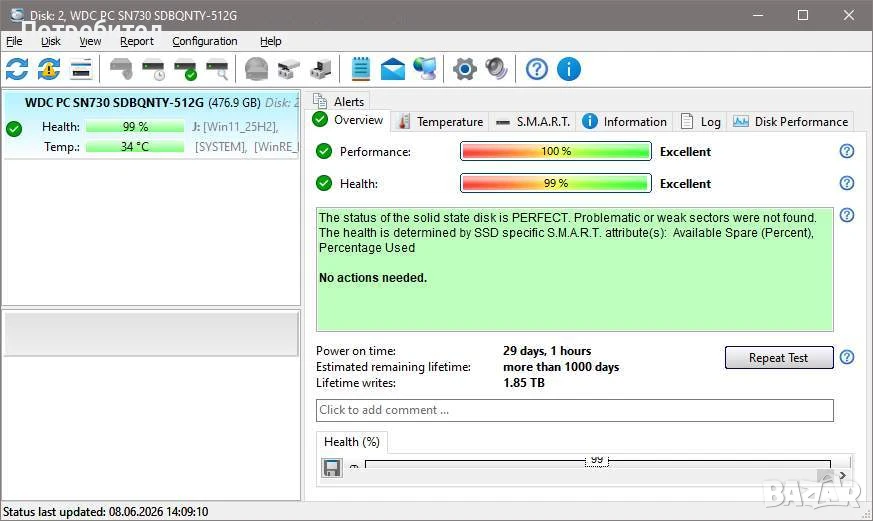Click 'Excellent' next to Health bar
The height and width of the screenshot is (521, 873).
685,184
